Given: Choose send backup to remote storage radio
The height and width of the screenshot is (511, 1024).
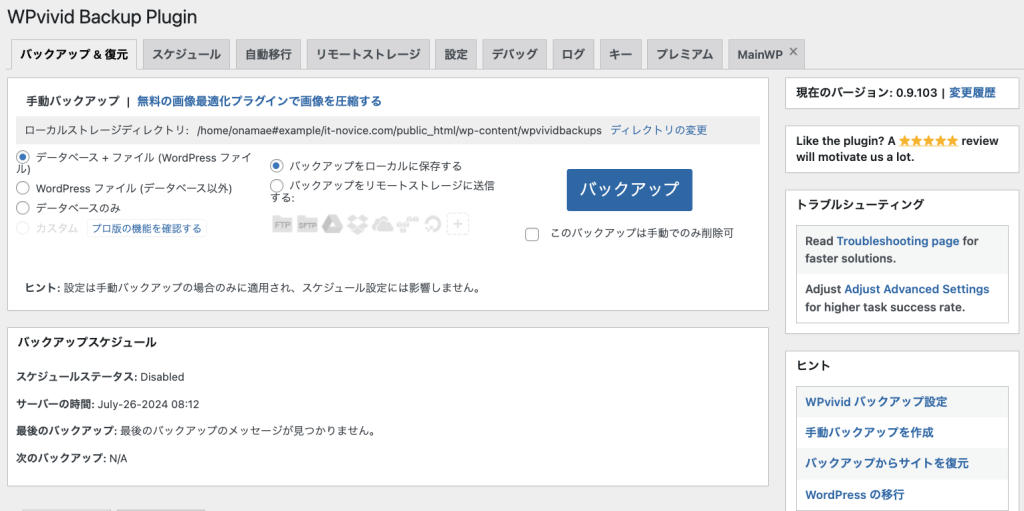Looking at the screenshot, I should point(277,186).
